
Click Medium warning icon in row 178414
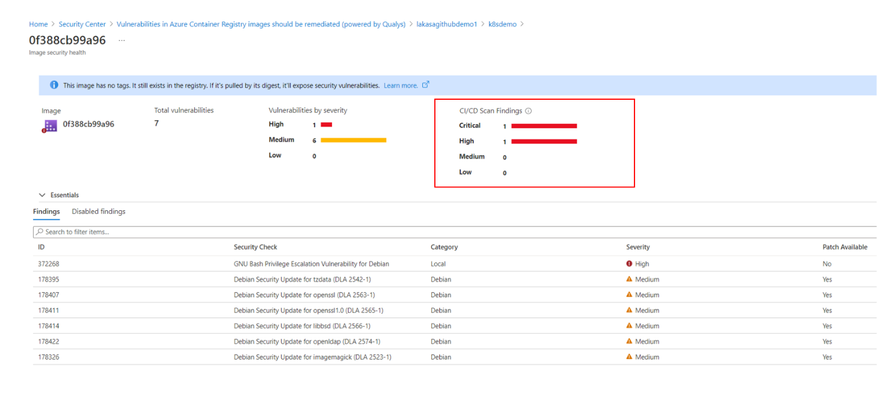pos(629,325)
